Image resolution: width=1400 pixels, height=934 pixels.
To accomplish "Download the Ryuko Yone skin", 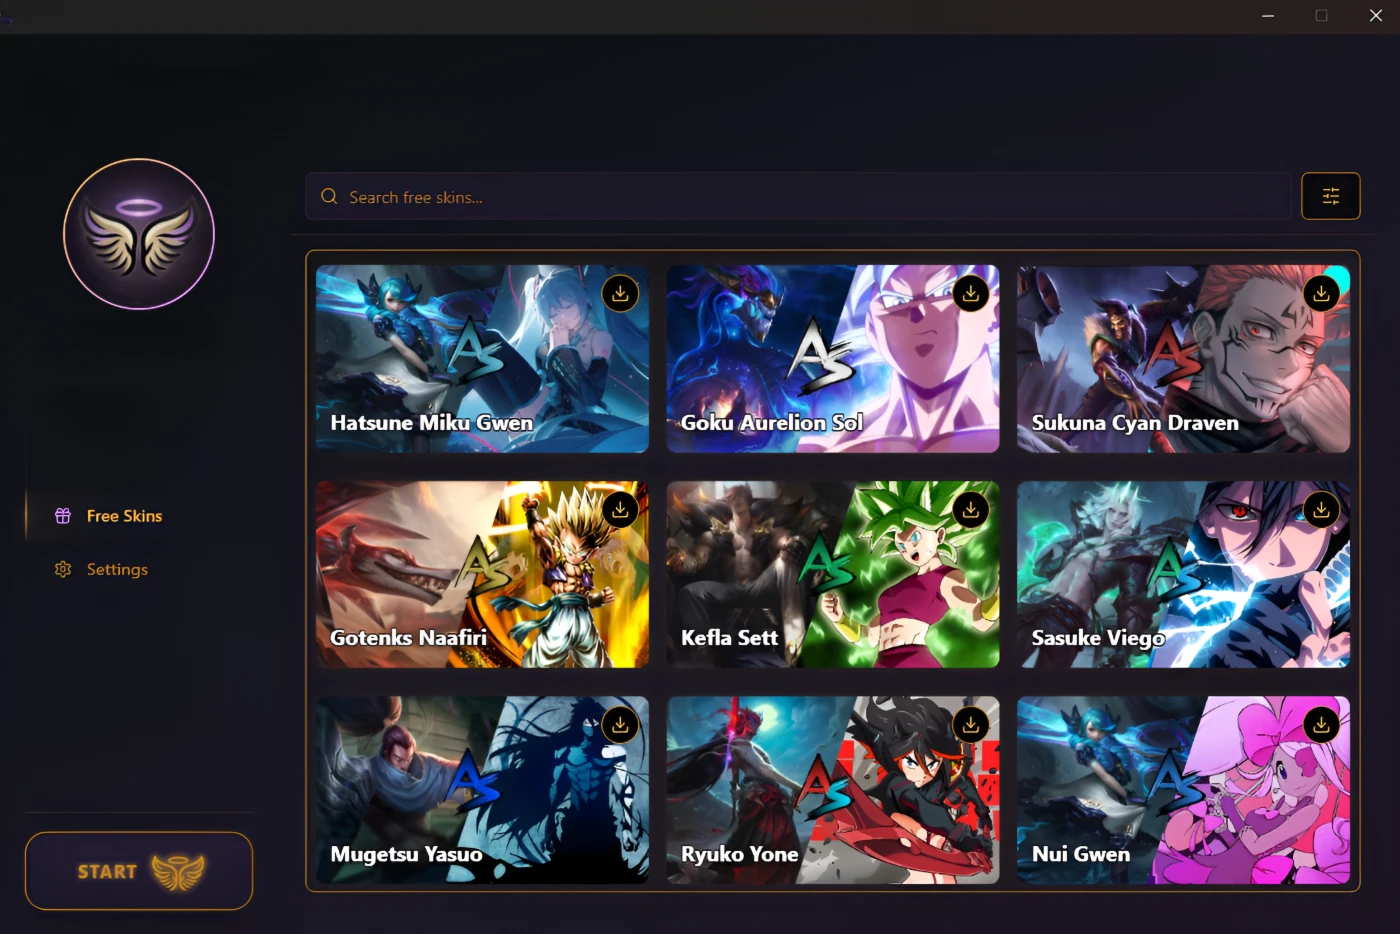I will (970, 725).
